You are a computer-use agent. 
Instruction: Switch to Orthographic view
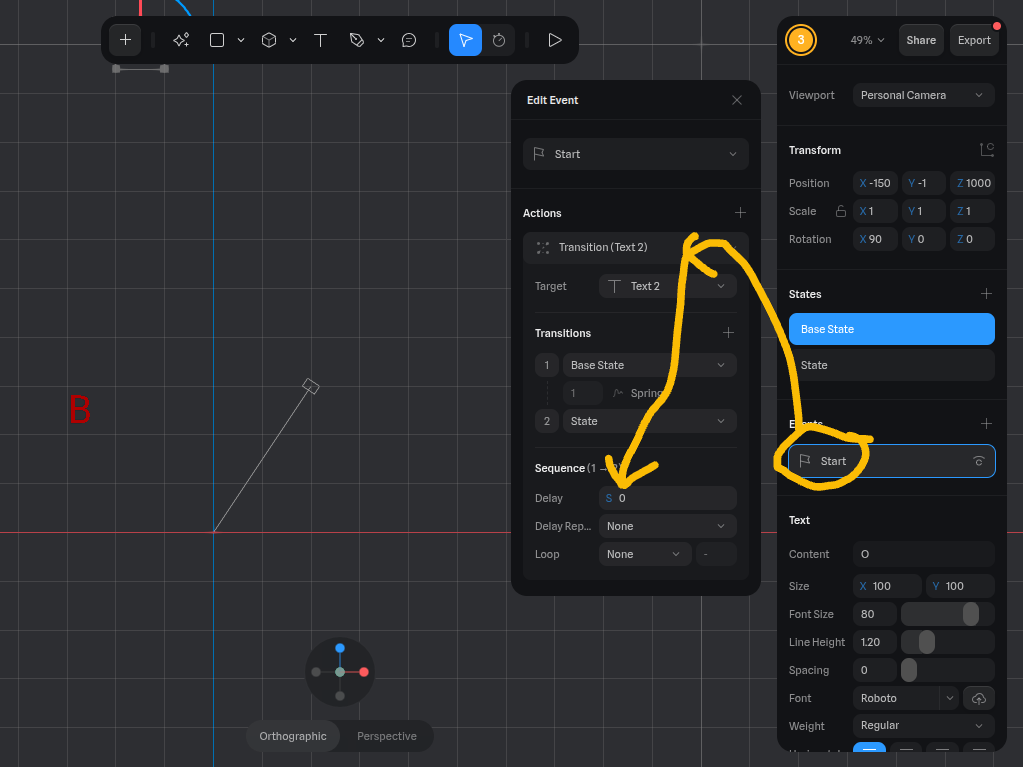click(293, 736)
